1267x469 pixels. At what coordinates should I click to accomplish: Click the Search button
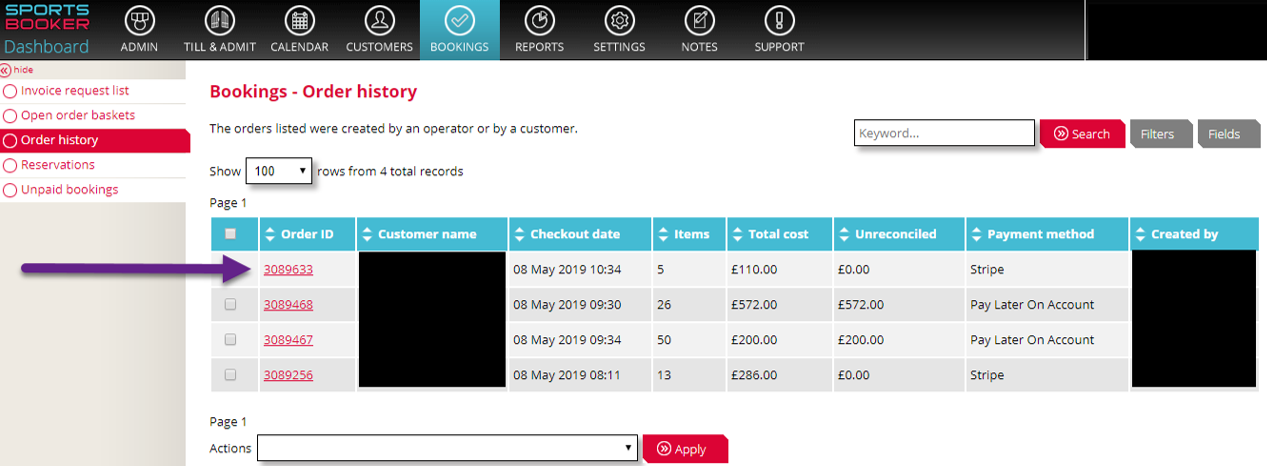1081,134
